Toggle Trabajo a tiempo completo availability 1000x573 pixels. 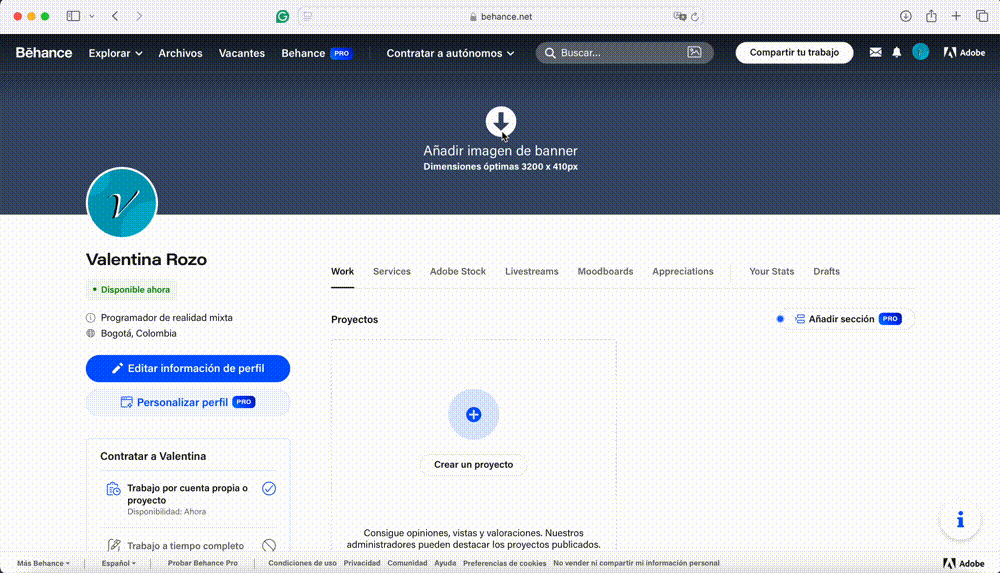click(x=269, y=546)
